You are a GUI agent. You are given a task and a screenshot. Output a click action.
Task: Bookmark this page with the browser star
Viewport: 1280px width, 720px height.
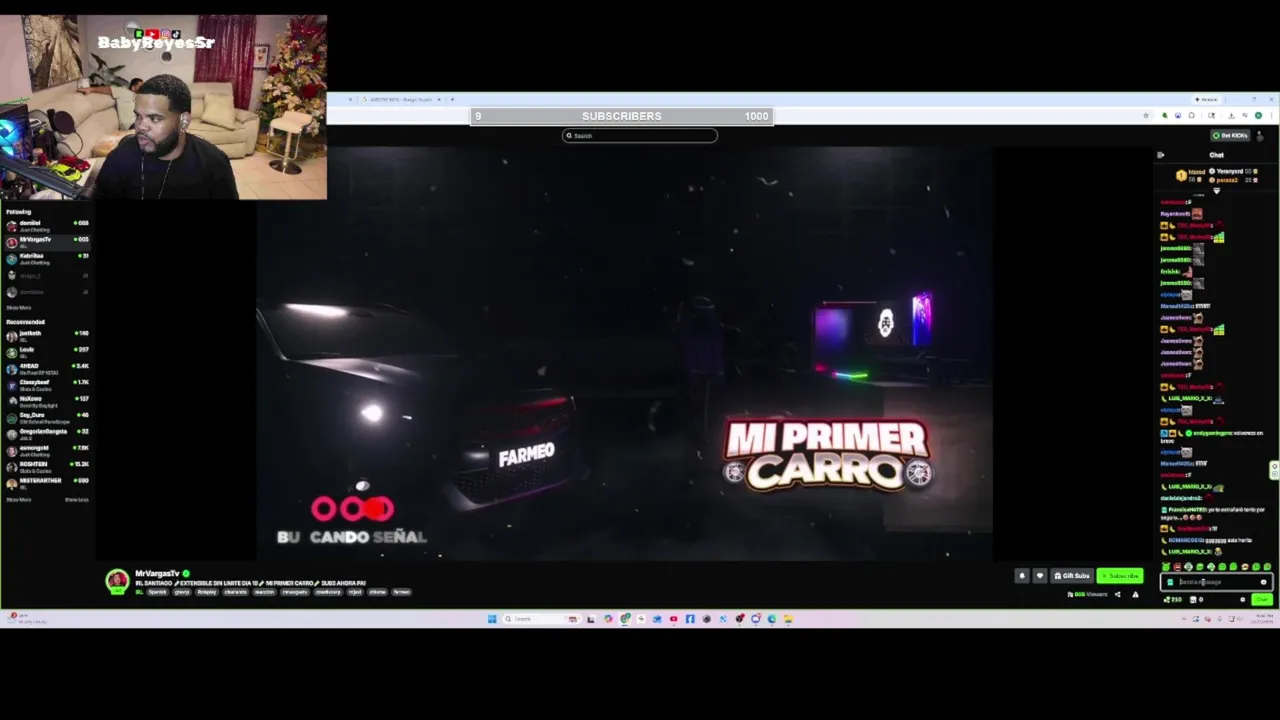tap(1146, 116)
